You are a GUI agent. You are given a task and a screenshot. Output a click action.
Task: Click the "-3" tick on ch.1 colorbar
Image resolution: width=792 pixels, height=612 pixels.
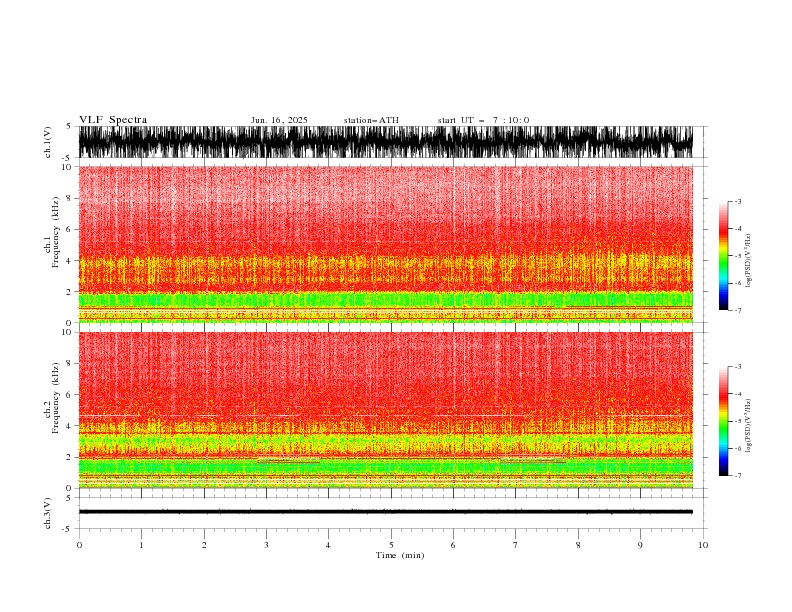(737, 201)
